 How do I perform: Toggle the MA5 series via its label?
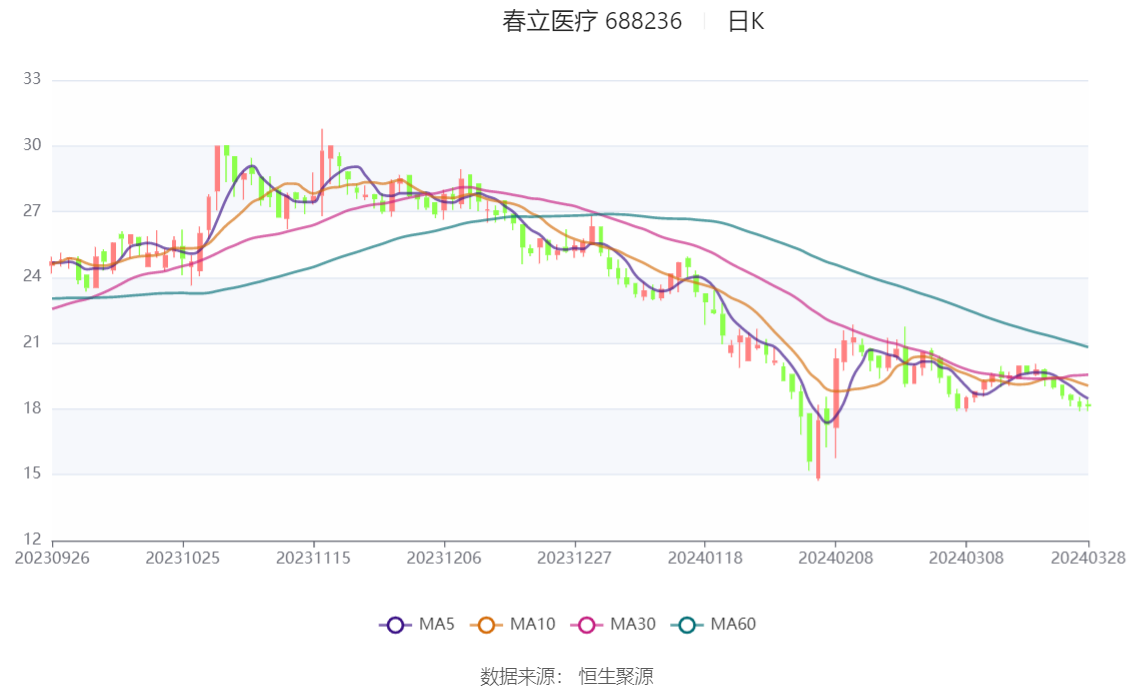(437, 624)
